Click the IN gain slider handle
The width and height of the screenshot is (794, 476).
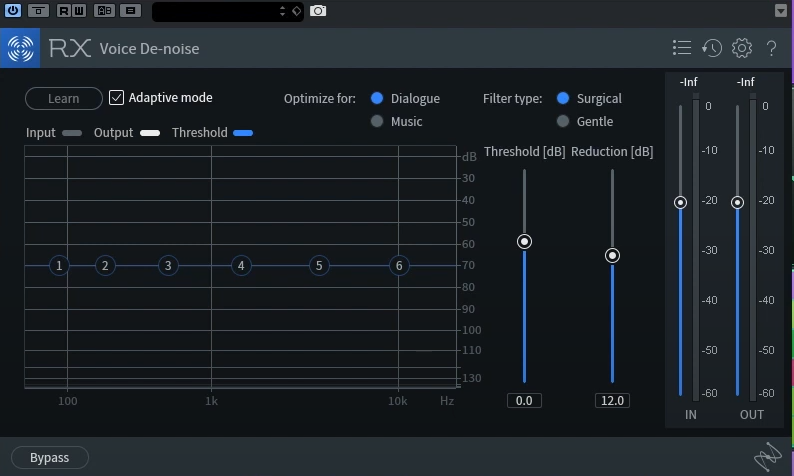(680, 203)
